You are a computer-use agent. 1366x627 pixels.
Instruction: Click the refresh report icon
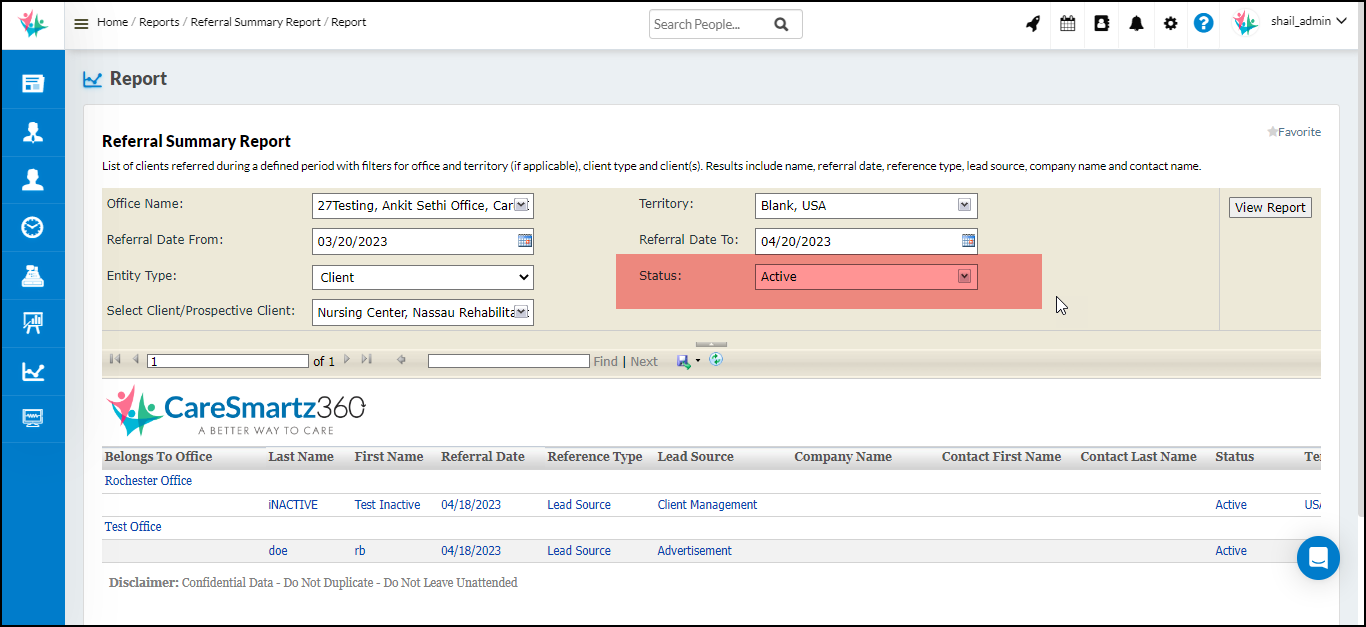tap(716, 360)
